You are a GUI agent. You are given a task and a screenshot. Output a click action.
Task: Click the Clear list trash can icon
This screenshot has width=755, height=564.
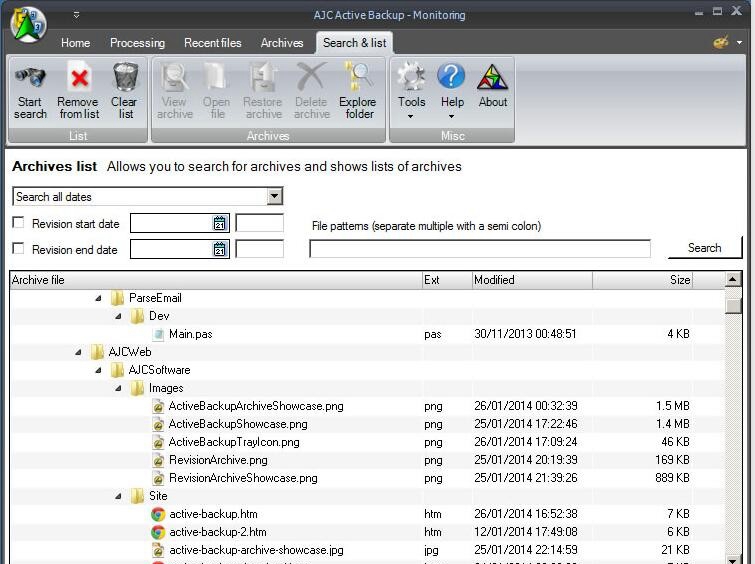click(125, 77)
